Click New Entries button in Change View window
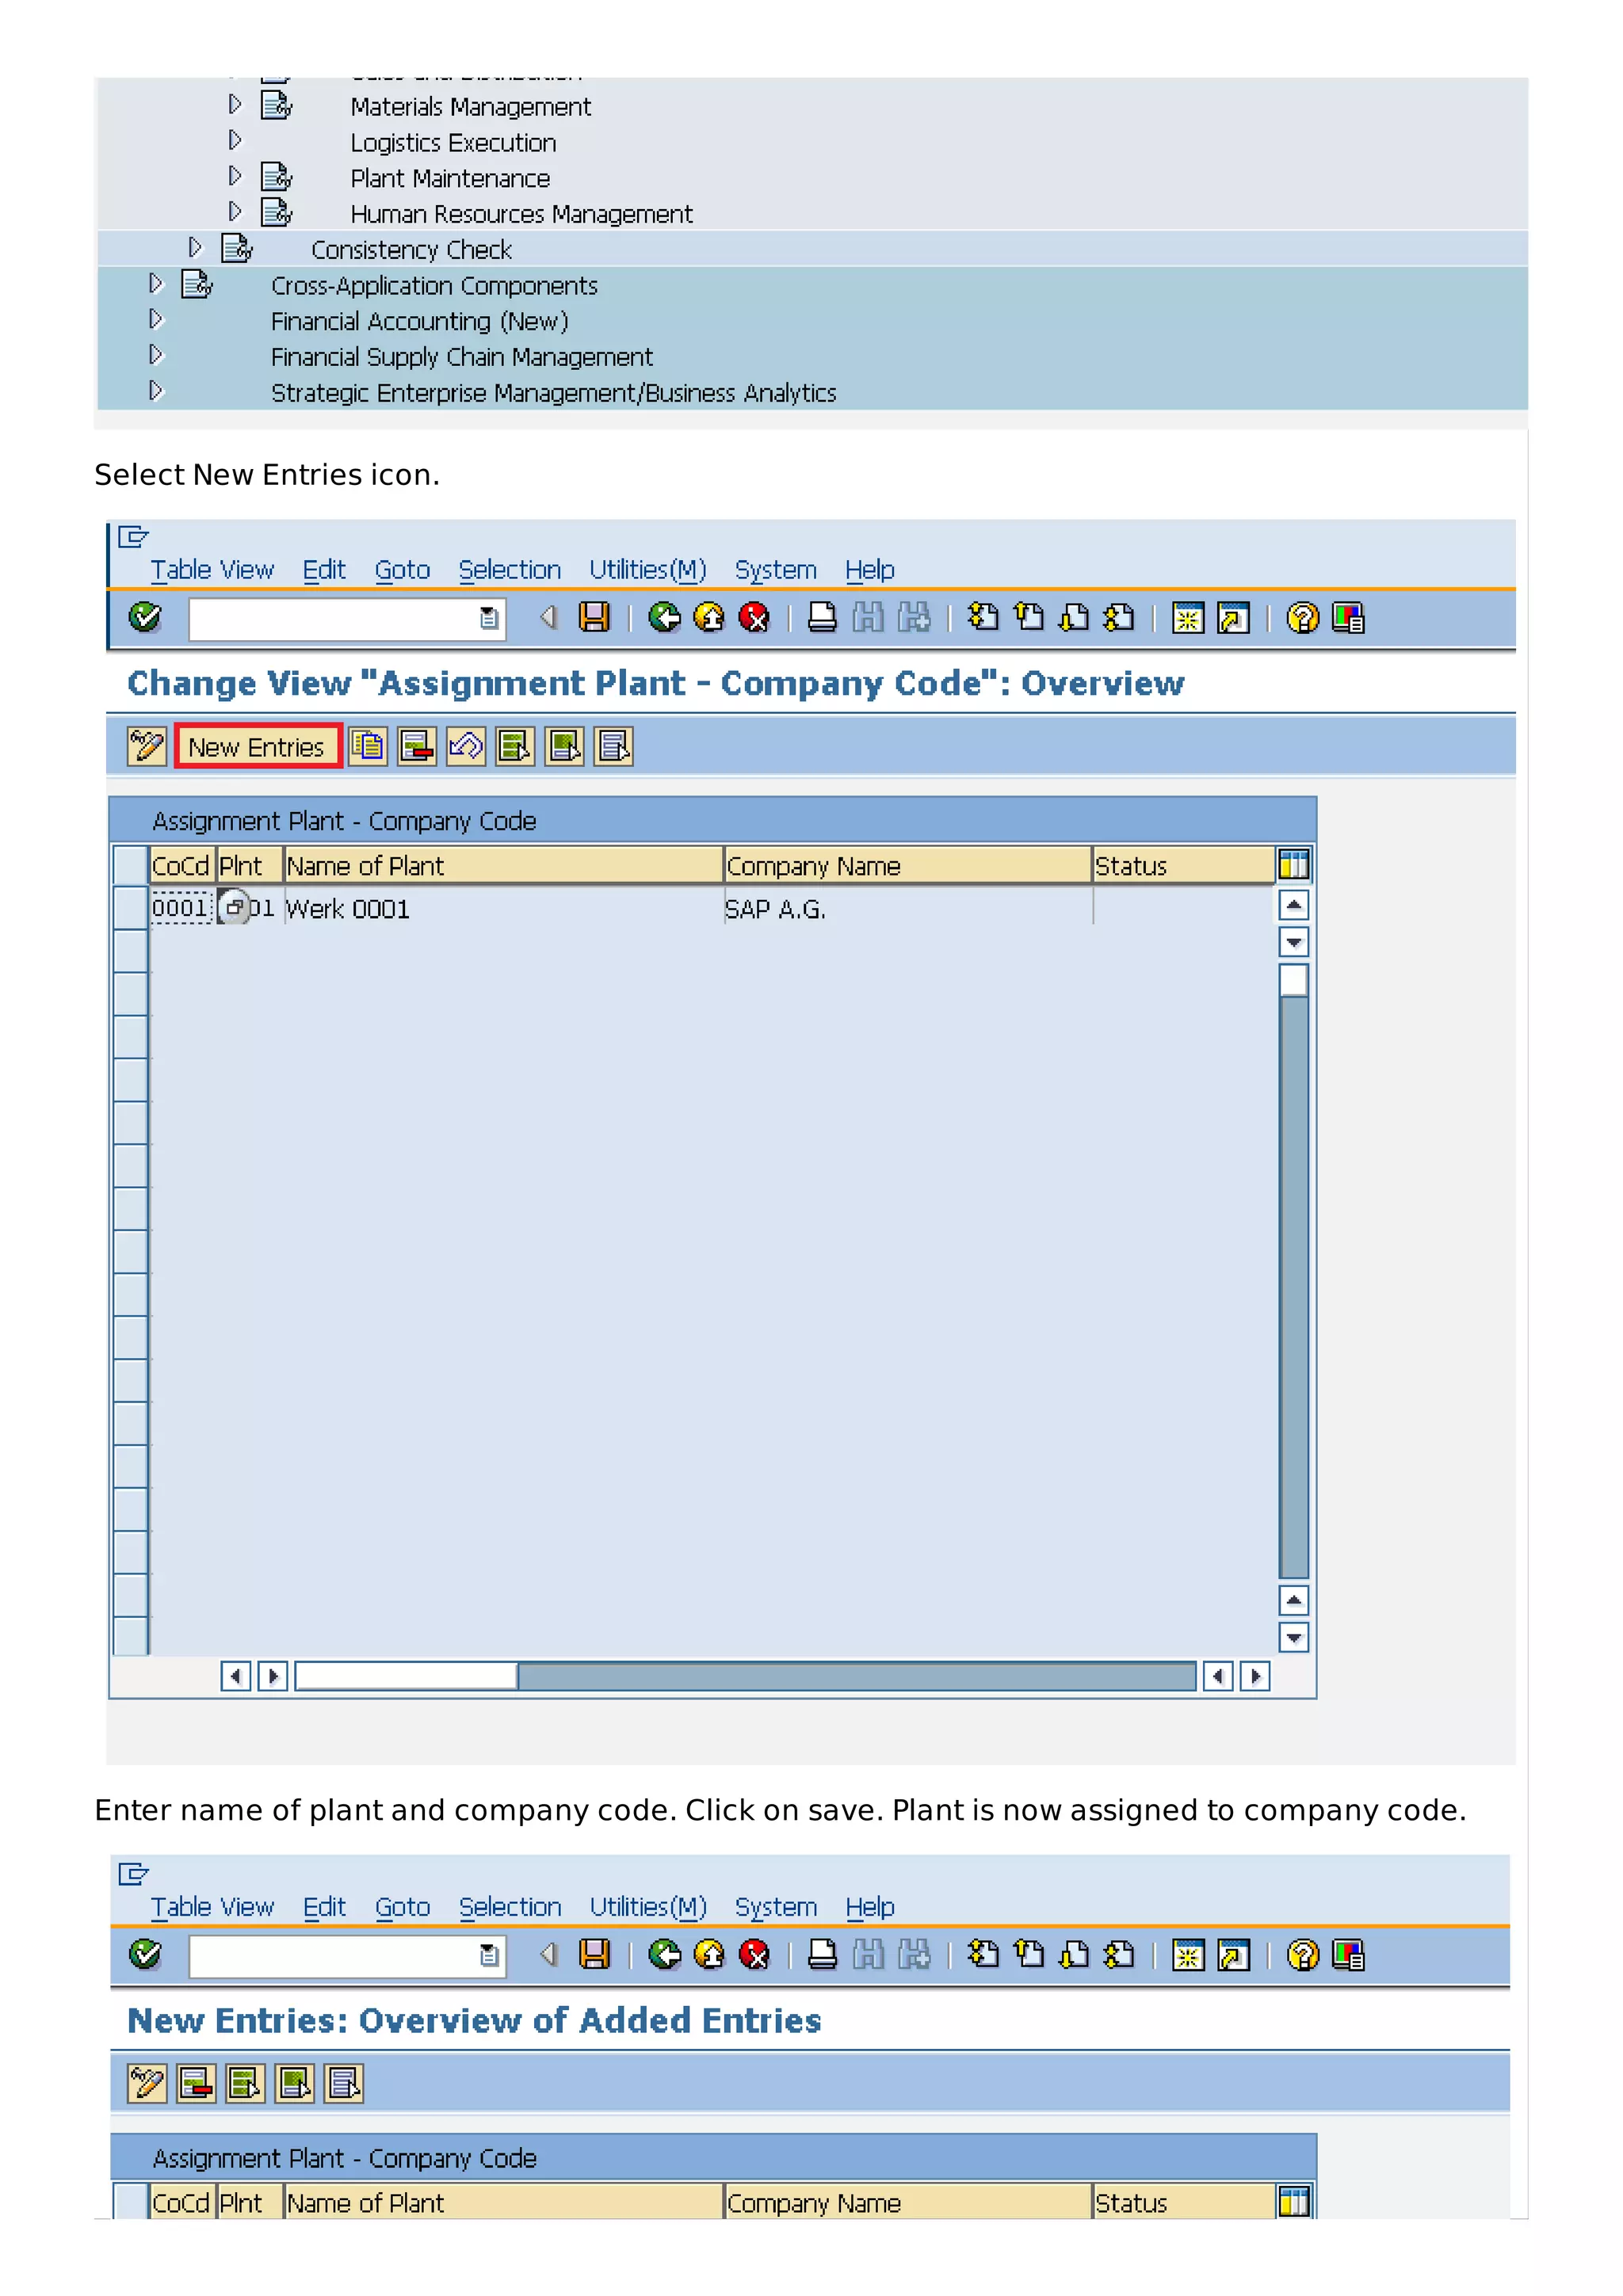 click(x=258, y=747)
